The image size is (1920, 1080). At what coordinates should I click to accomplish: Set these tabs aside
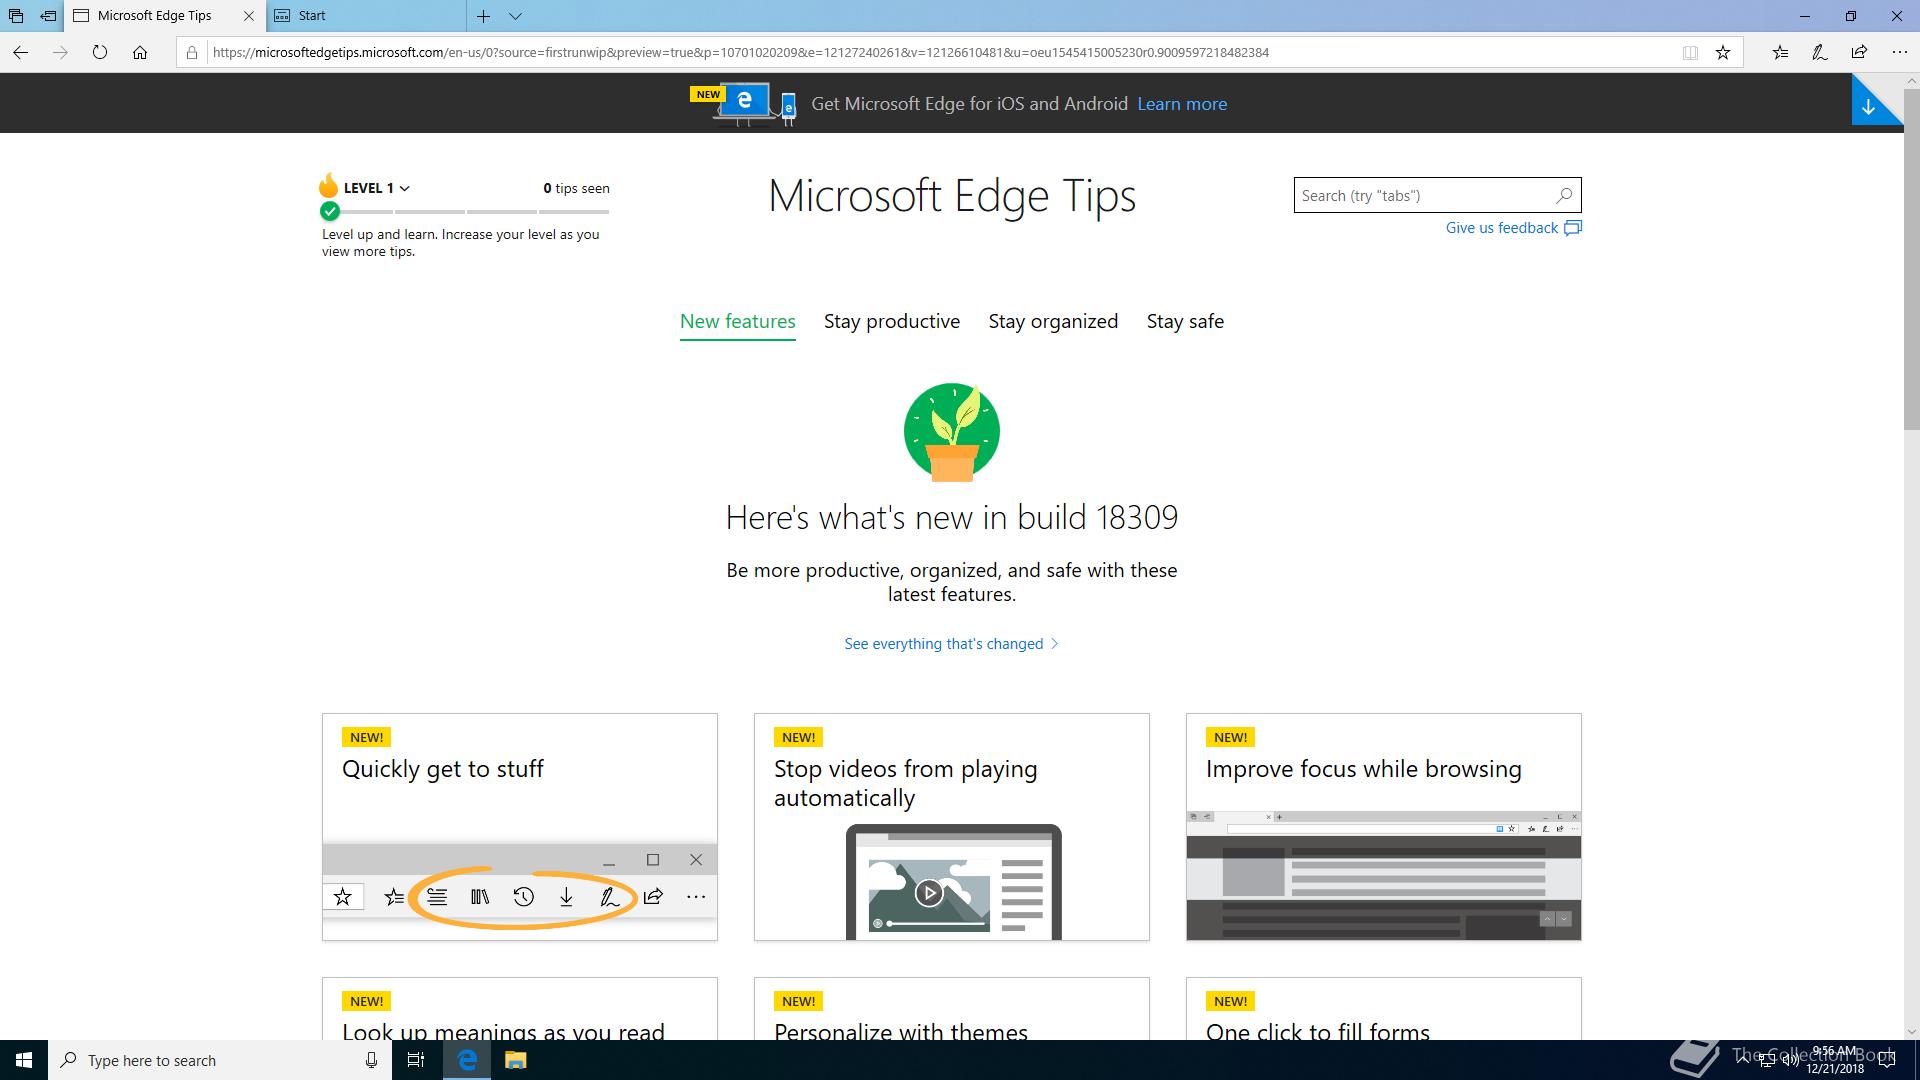[x=47, y=16]
